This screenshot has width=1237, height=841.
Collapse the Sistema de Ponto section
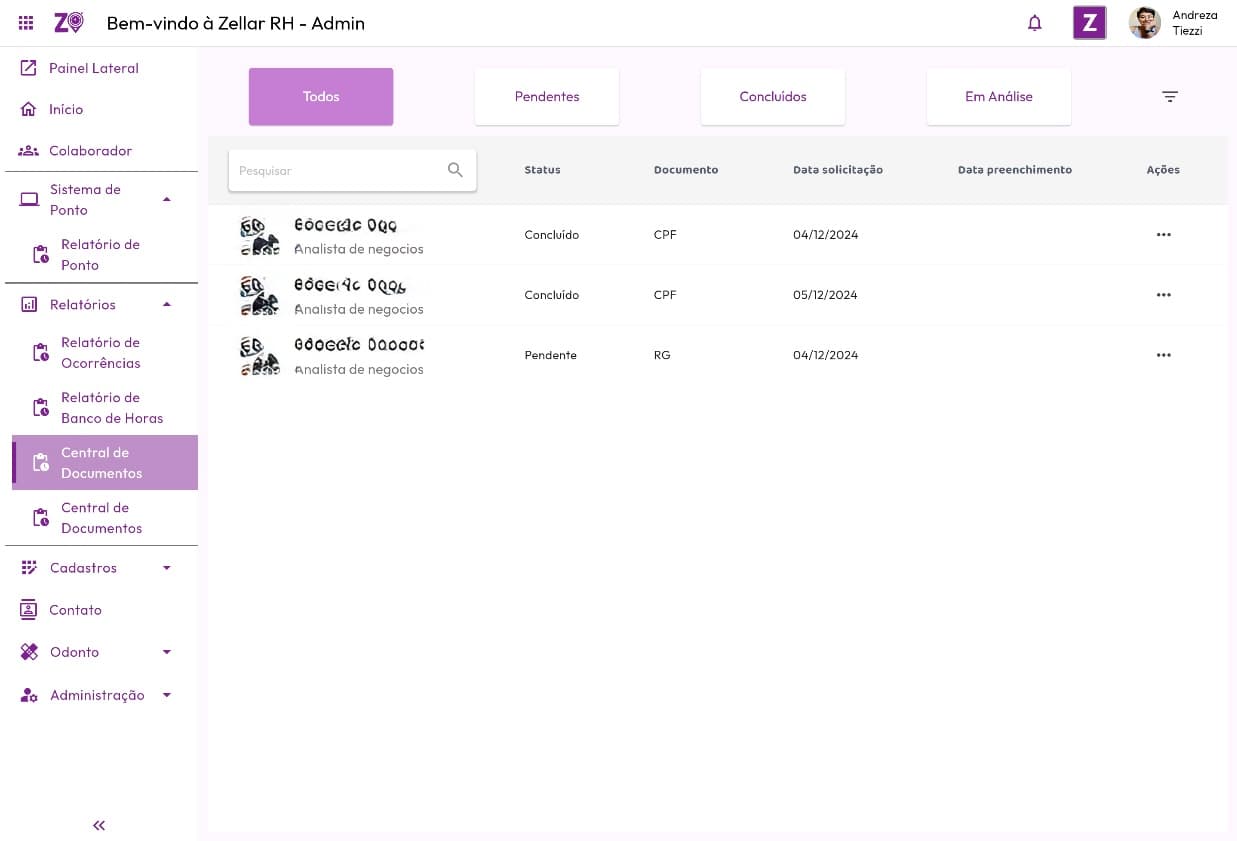[x=167, y=200]
